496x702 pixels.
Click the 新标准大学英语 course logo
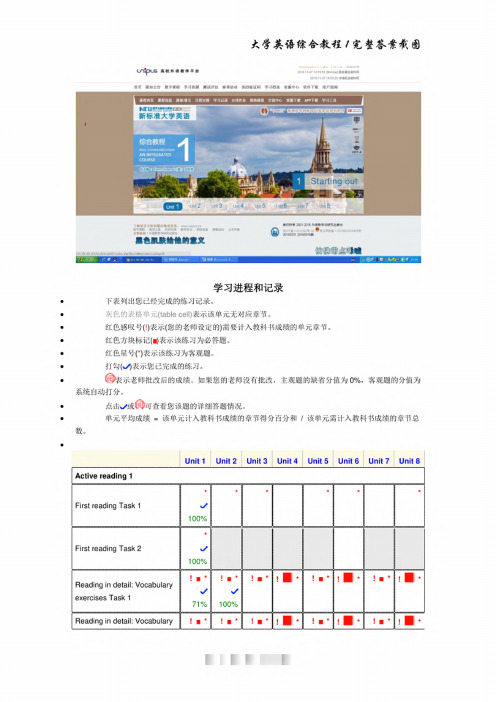click(x=164, y=112)
